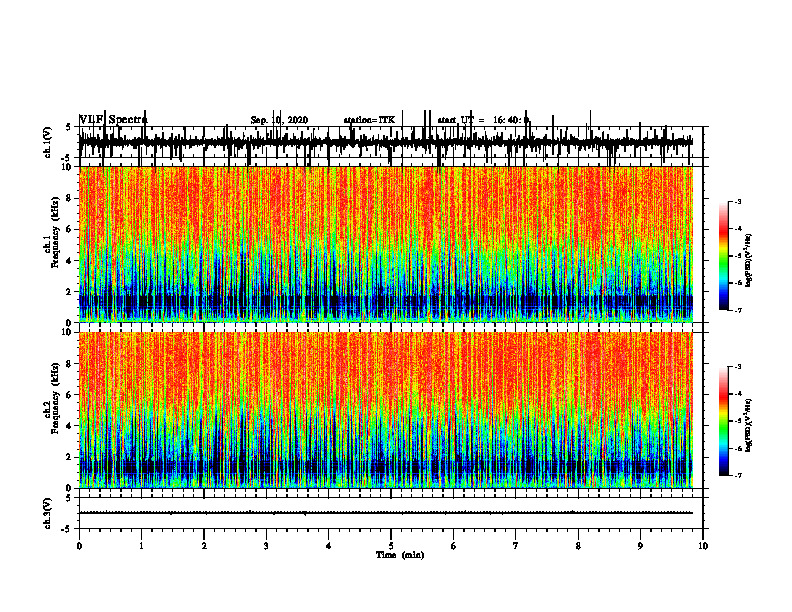Click the ch.1 spectrogram color bar

pyautogui.click(x=724, y=256)
